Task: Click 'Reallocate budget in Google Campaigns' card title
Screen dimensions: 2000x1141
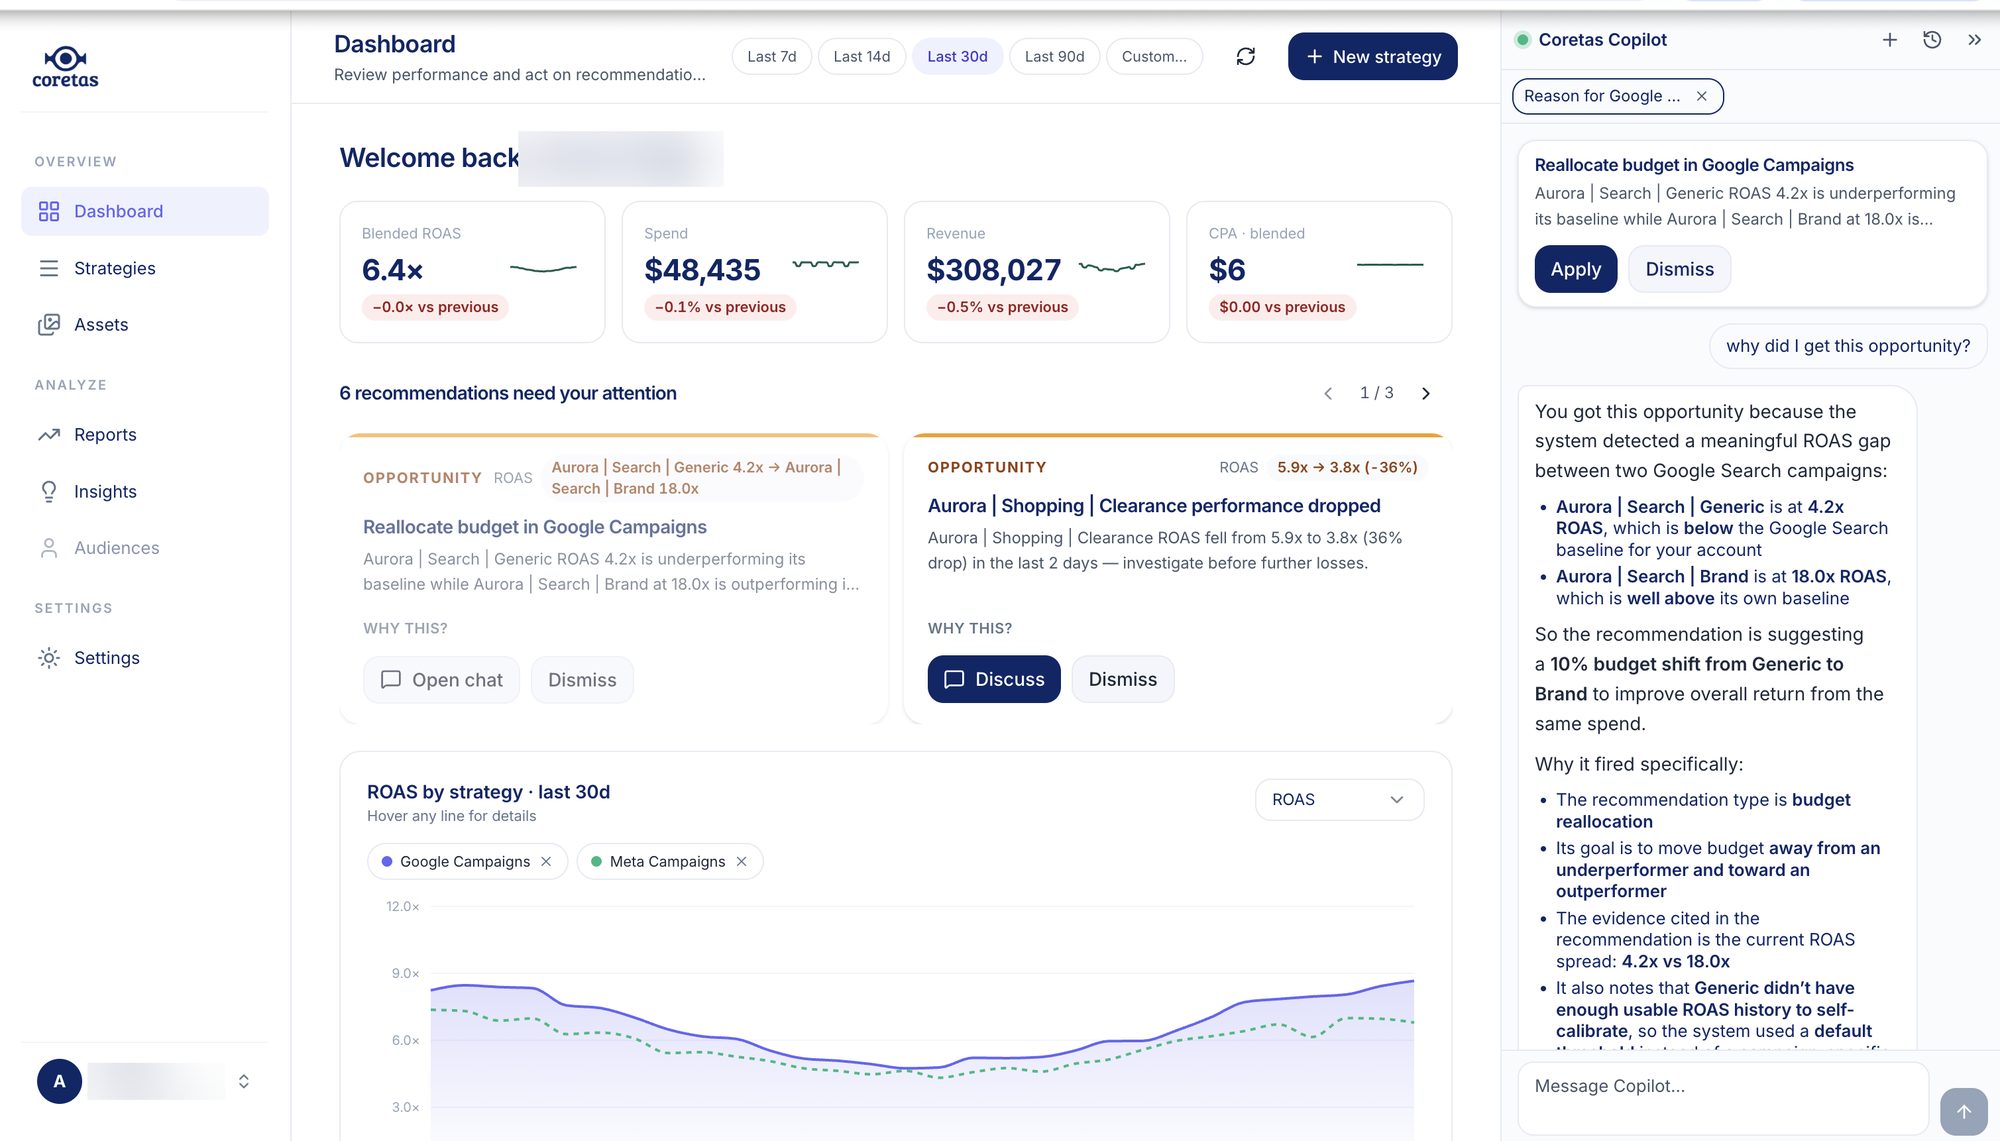Action: point(534,527)
